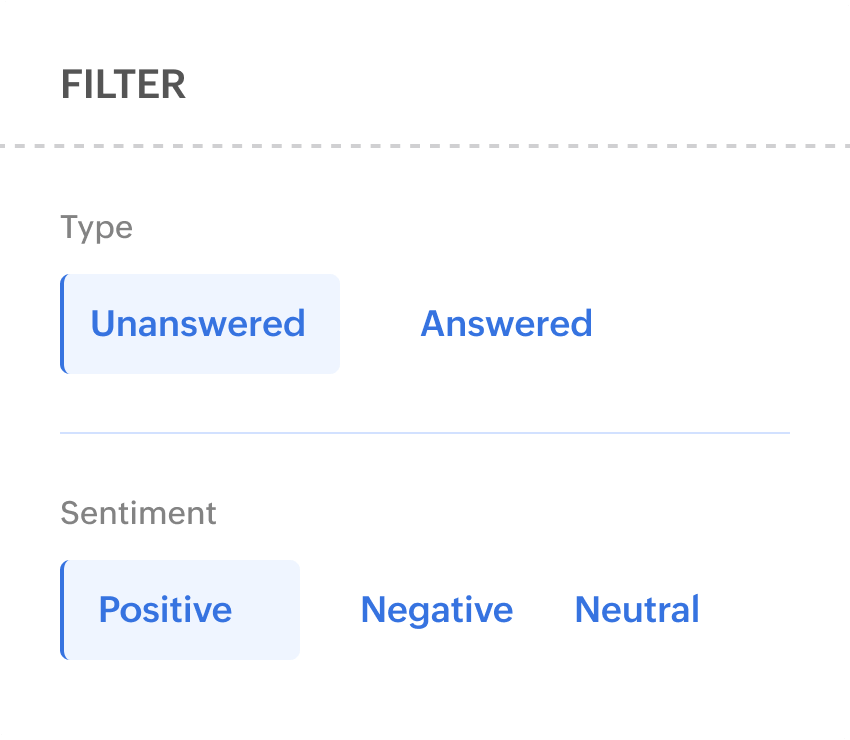
Task: Click the dashed divider under FILTER
Action: click(x=425, y=146)
